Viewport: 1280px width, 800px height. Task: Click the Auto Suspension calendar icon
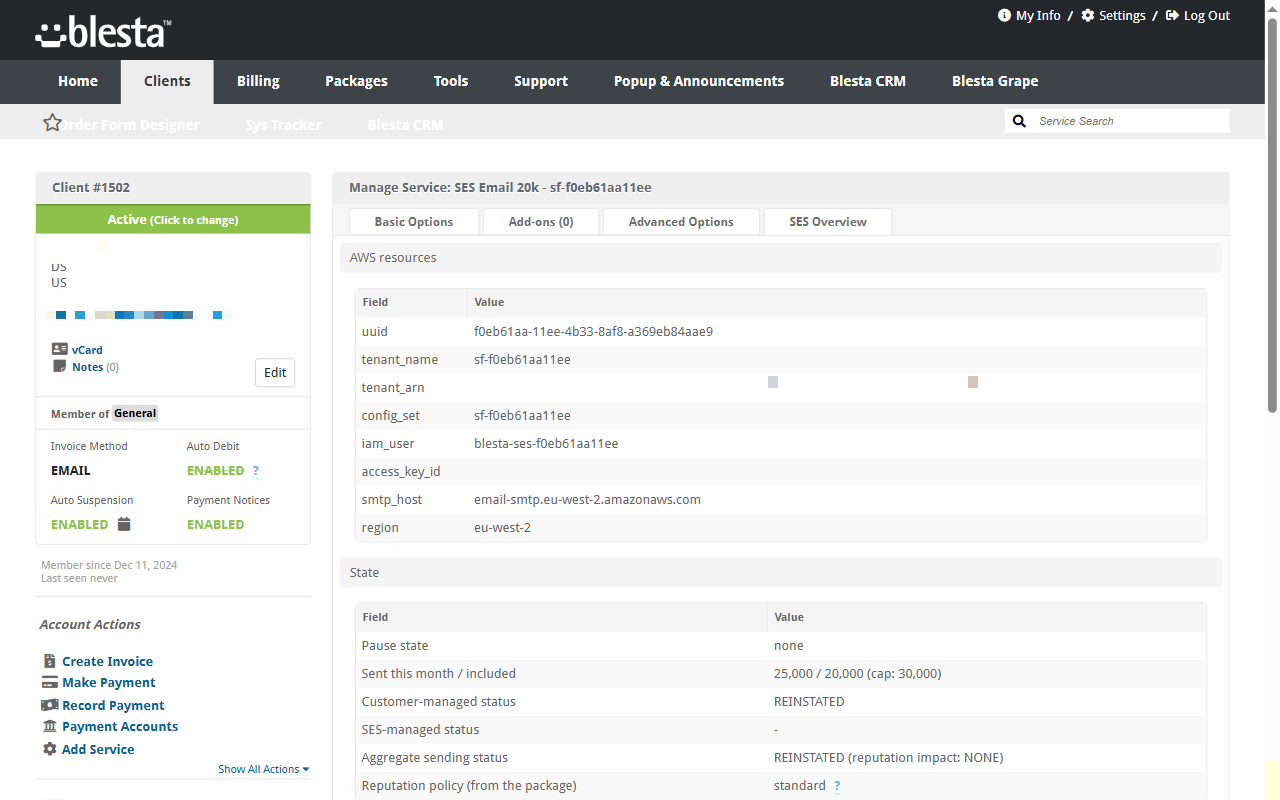tap(124, 524)
